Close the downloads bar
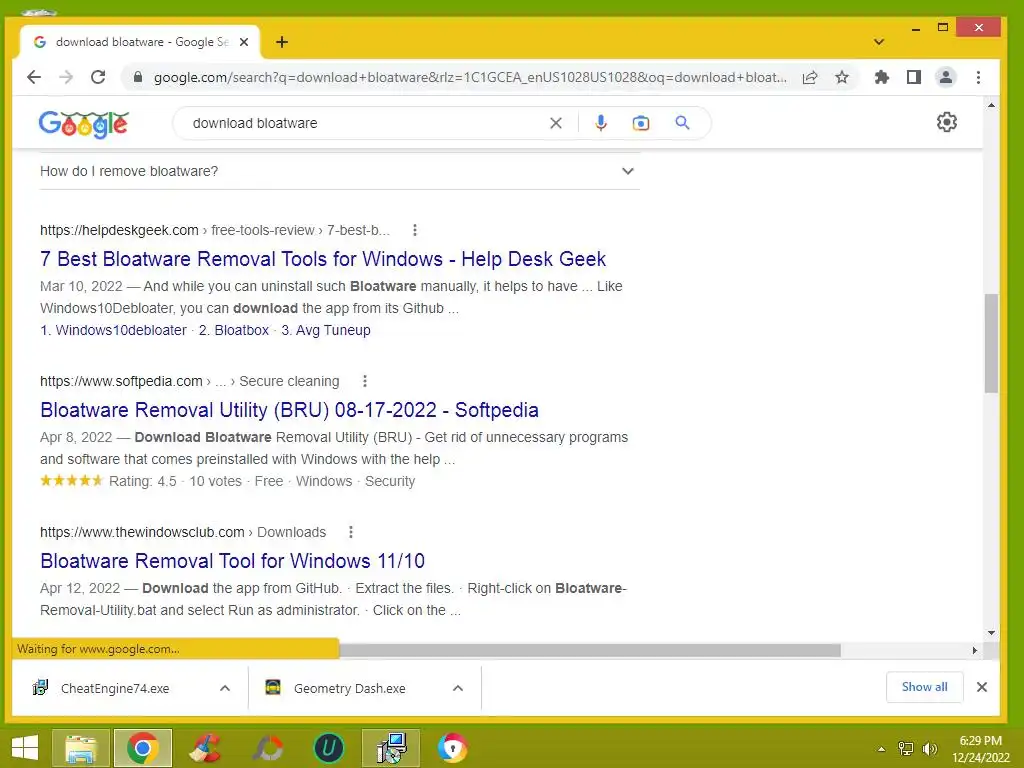Screen dimensions: 1024x768 [x=982, y=686]
